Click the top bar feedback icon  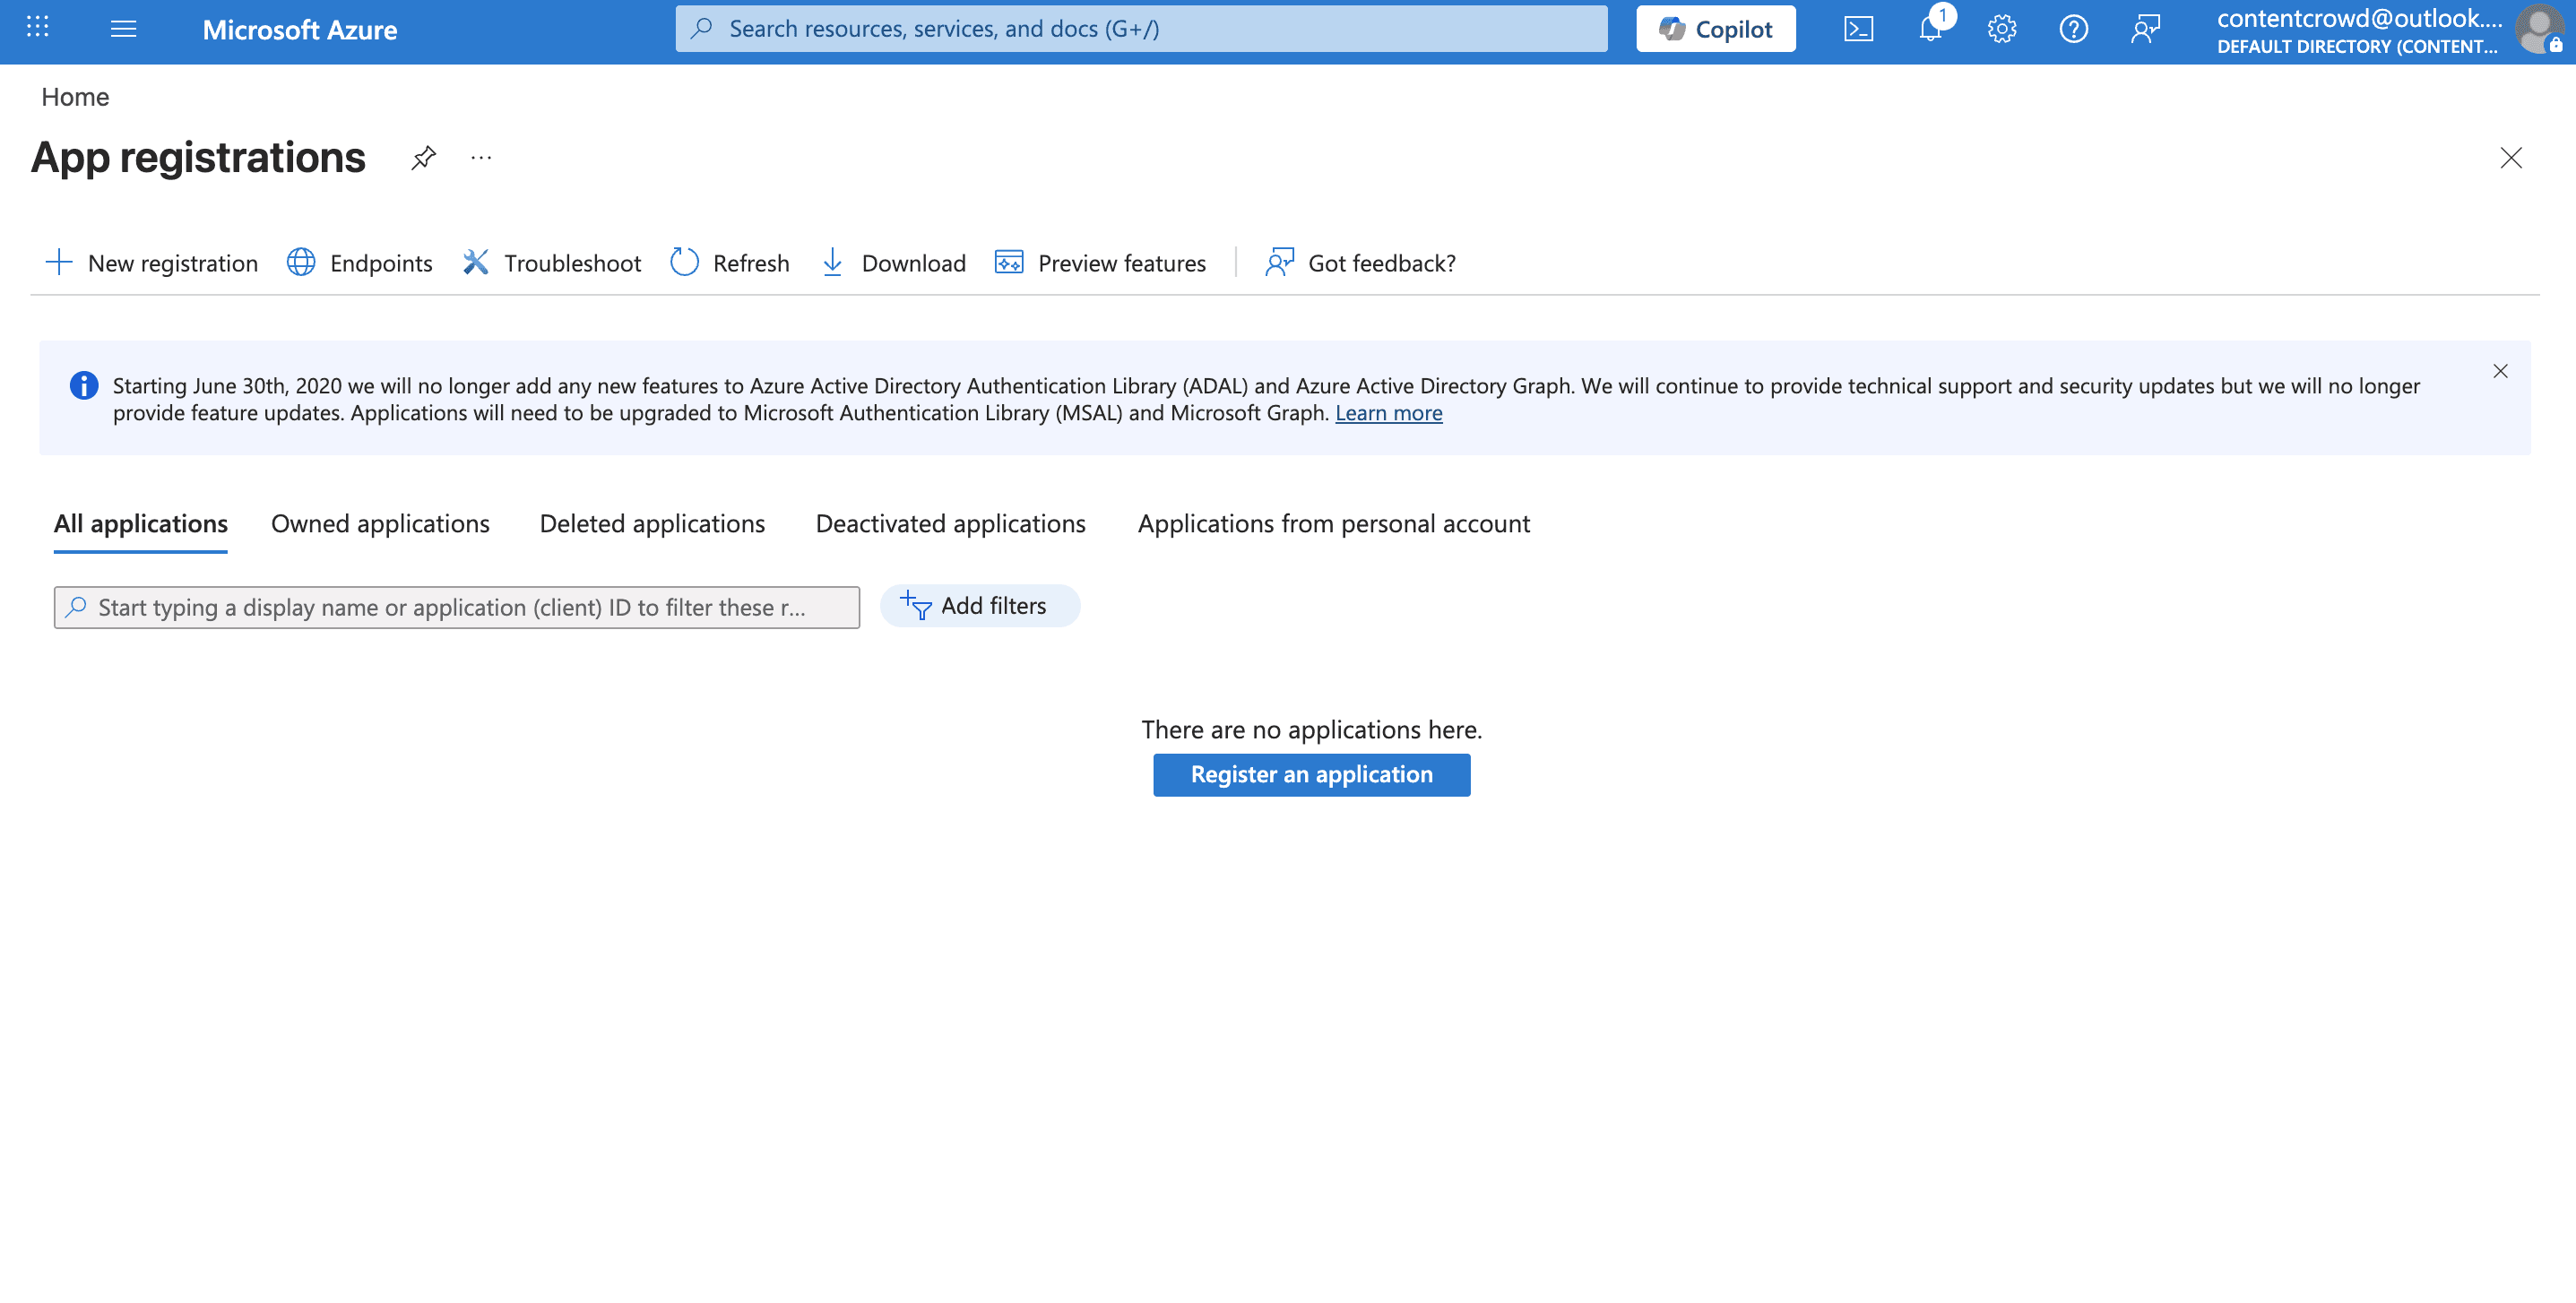click(2145, 29)
